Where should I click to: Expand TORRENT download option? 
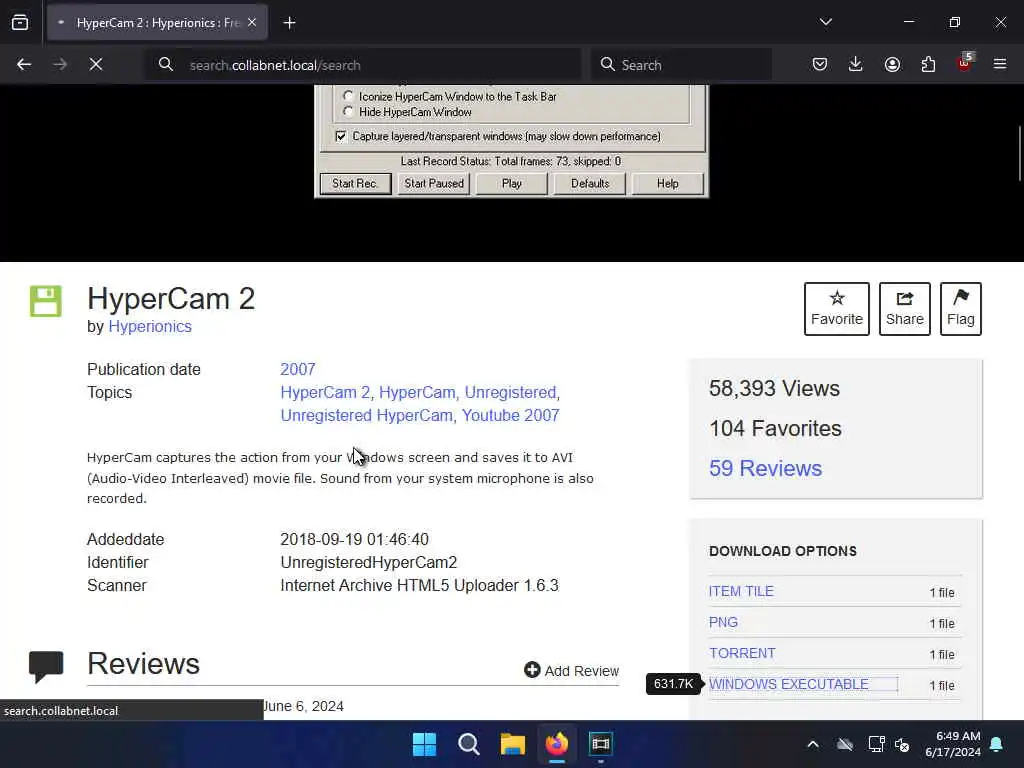pyautogui.click(x=743, y=653)
